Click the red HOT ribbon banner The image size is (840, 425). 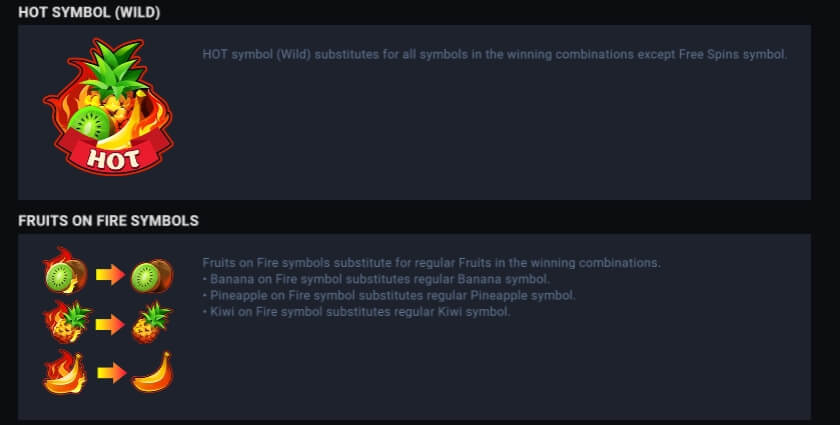(114, 153)
